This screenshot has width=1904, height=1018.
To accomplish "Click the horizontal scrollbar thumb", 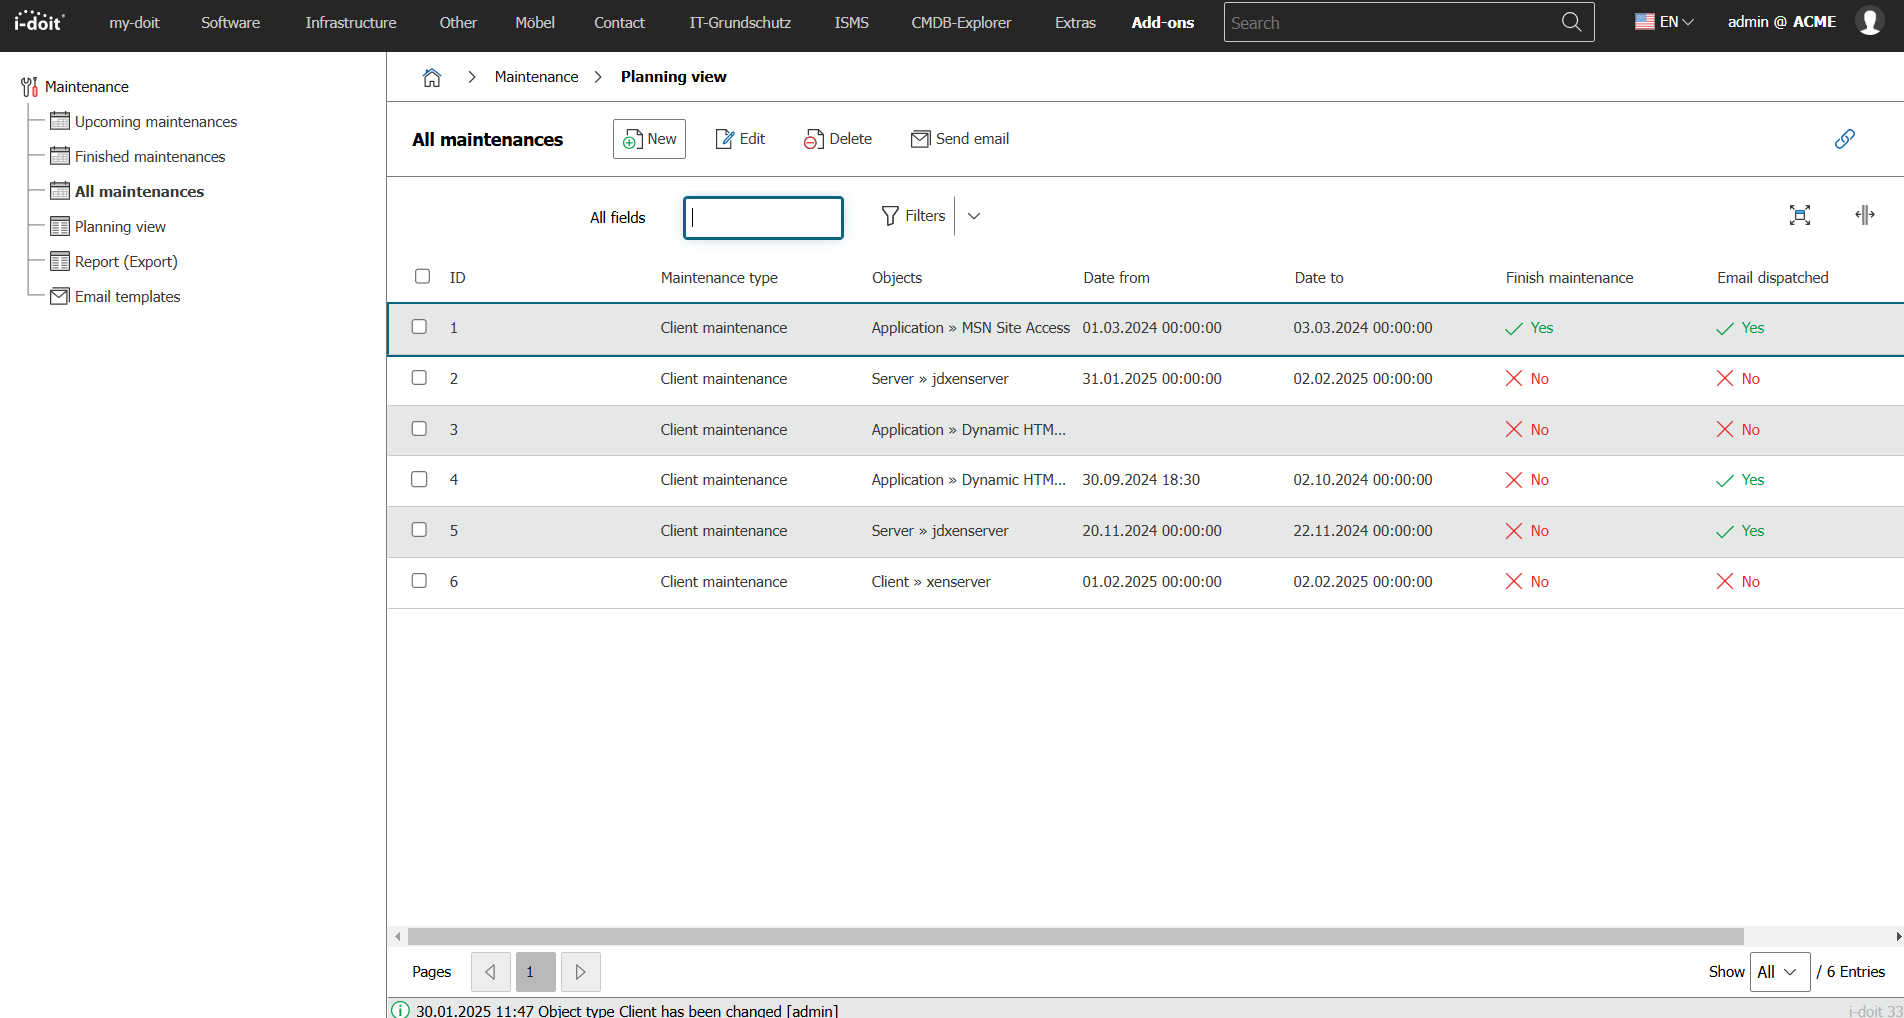I will [x=1076, y=937].
